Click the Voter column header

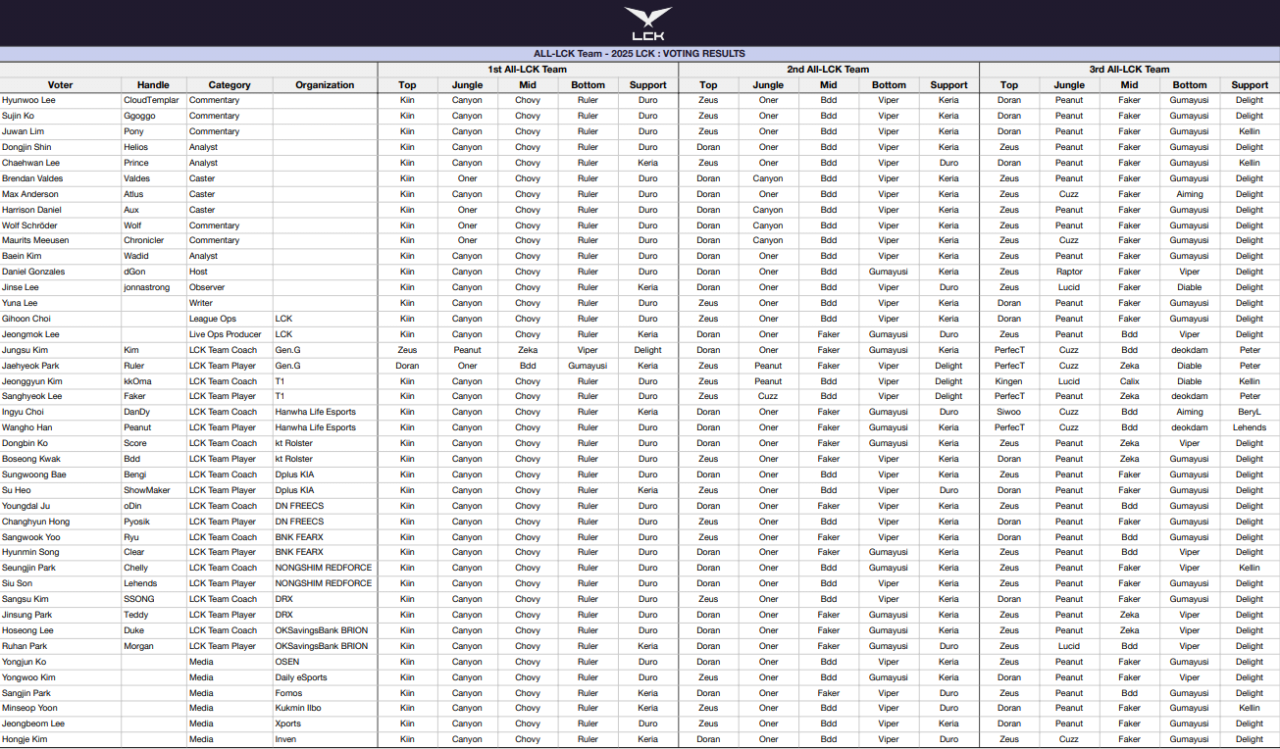pyautogui.click(x=60, y=85)
